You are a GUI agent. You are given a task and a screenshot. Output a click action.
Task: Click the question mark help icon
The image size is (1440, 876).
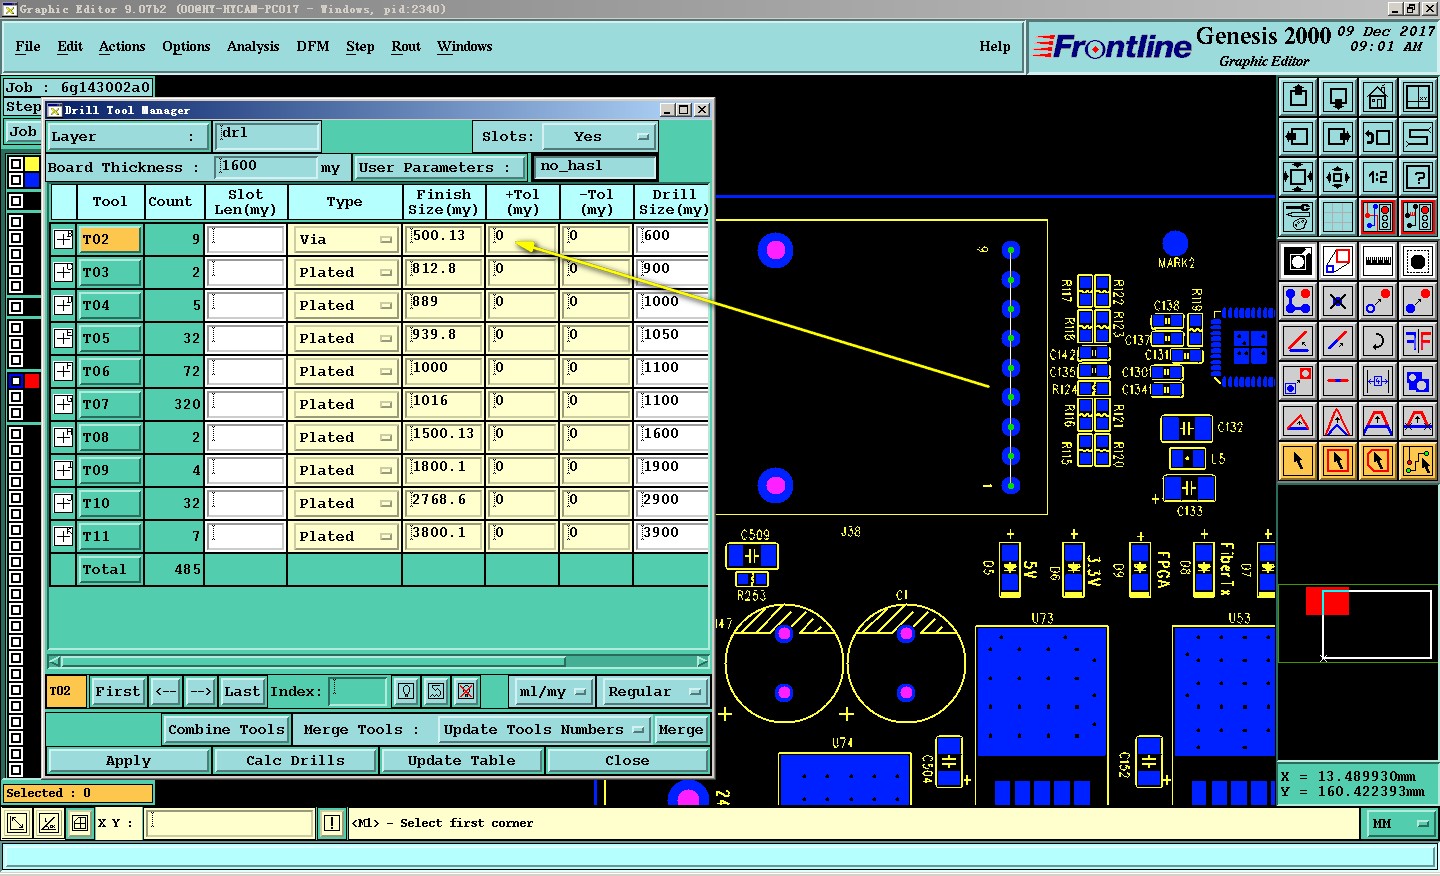(1418, 177)
